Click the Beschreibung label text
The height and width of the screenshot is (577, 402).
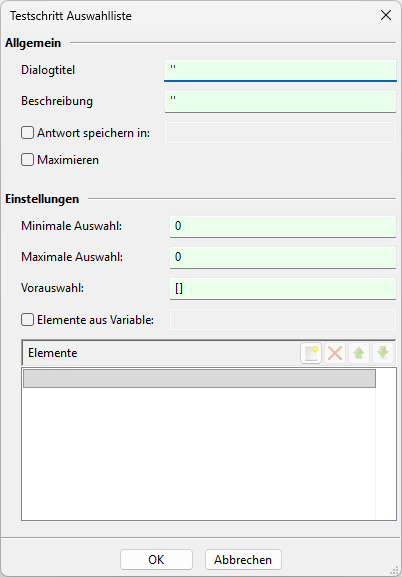tap(57, 101)
